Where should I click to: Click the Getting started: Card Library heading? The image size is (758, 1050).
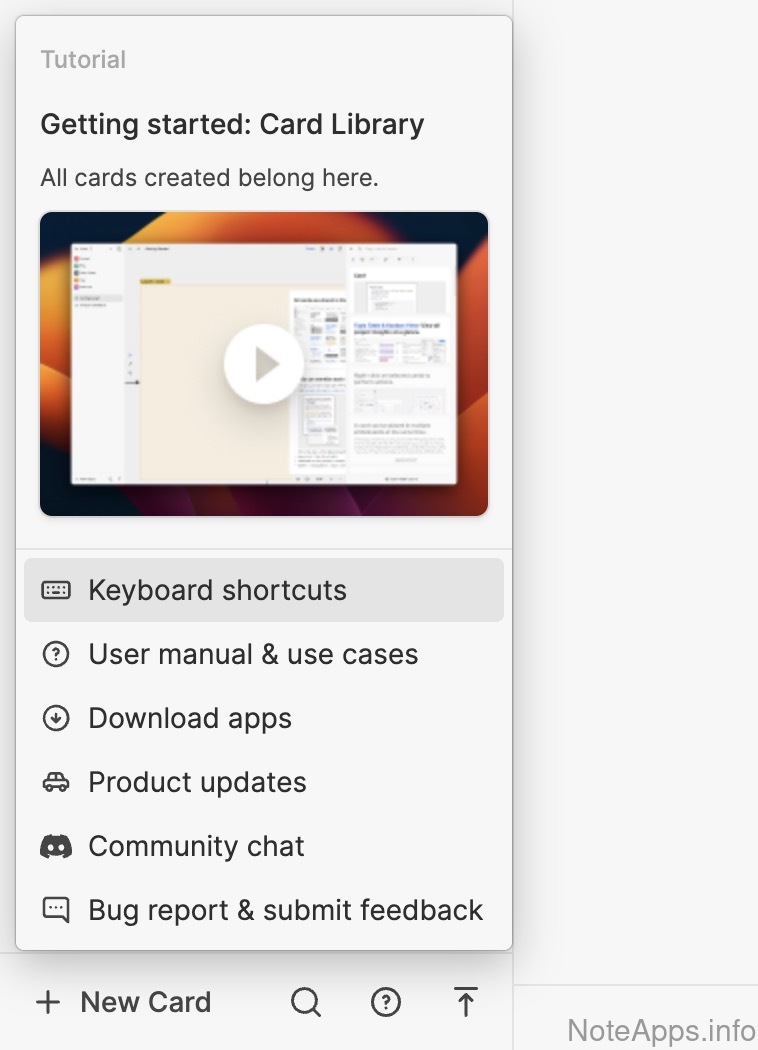[232, 124]
